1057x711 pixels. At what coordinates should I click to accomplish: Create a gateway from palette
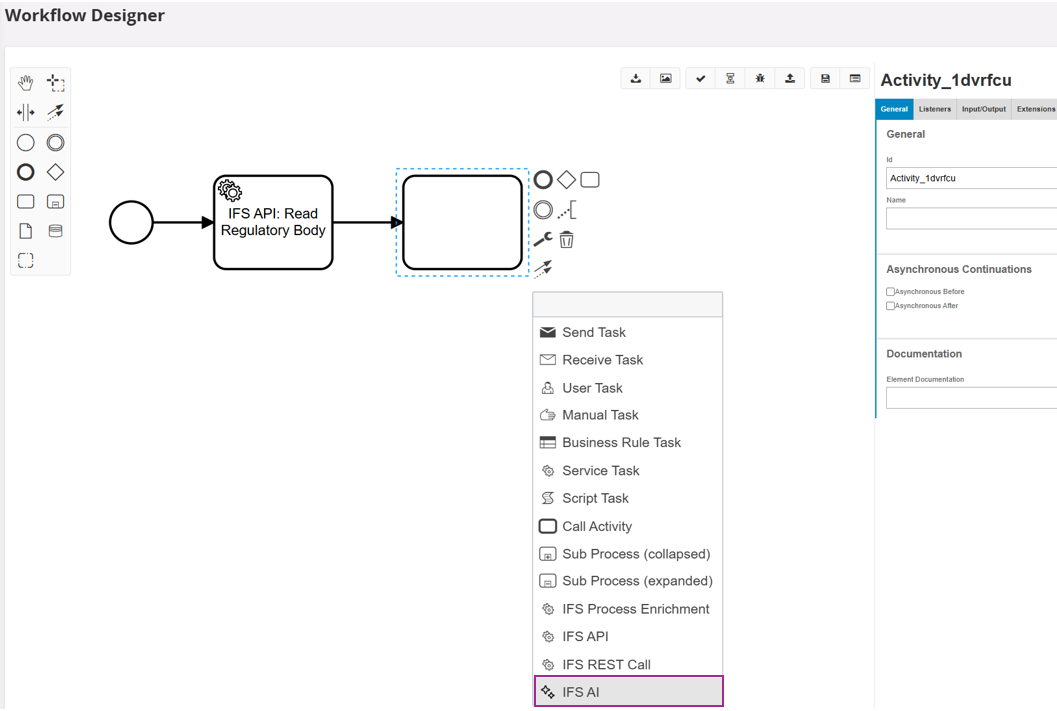pos(55,173)
